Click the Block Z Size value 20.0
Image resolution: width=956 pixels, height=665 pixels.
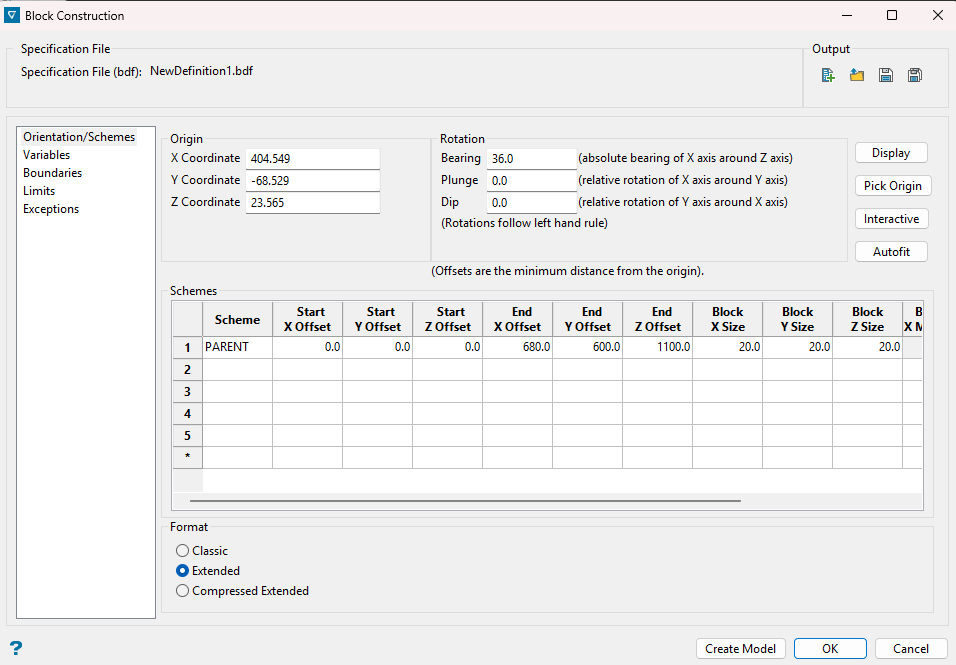pyautogui.click(x=868, y=347)
